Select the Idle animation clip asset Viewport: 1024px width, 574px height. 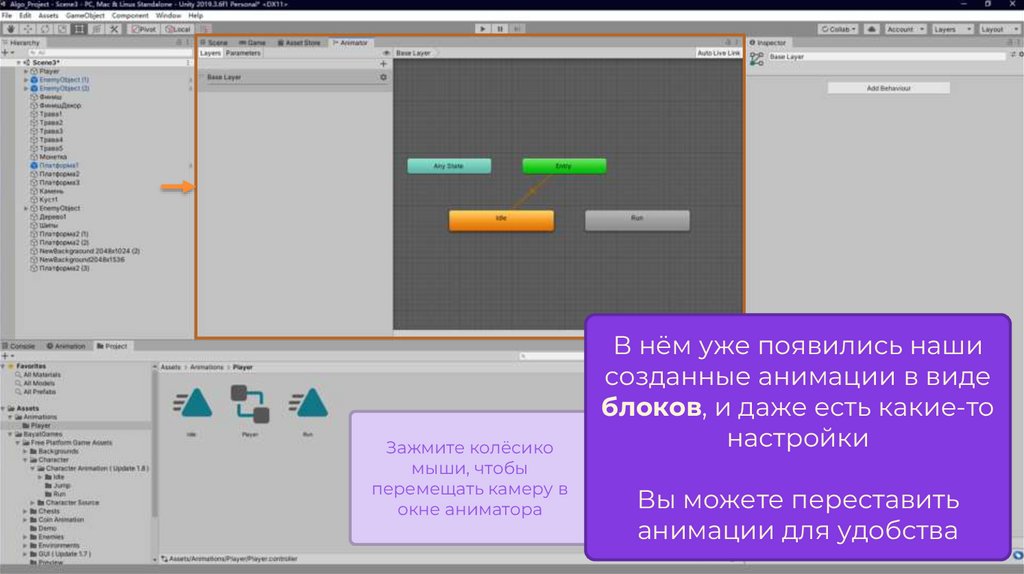click(191, 406)
